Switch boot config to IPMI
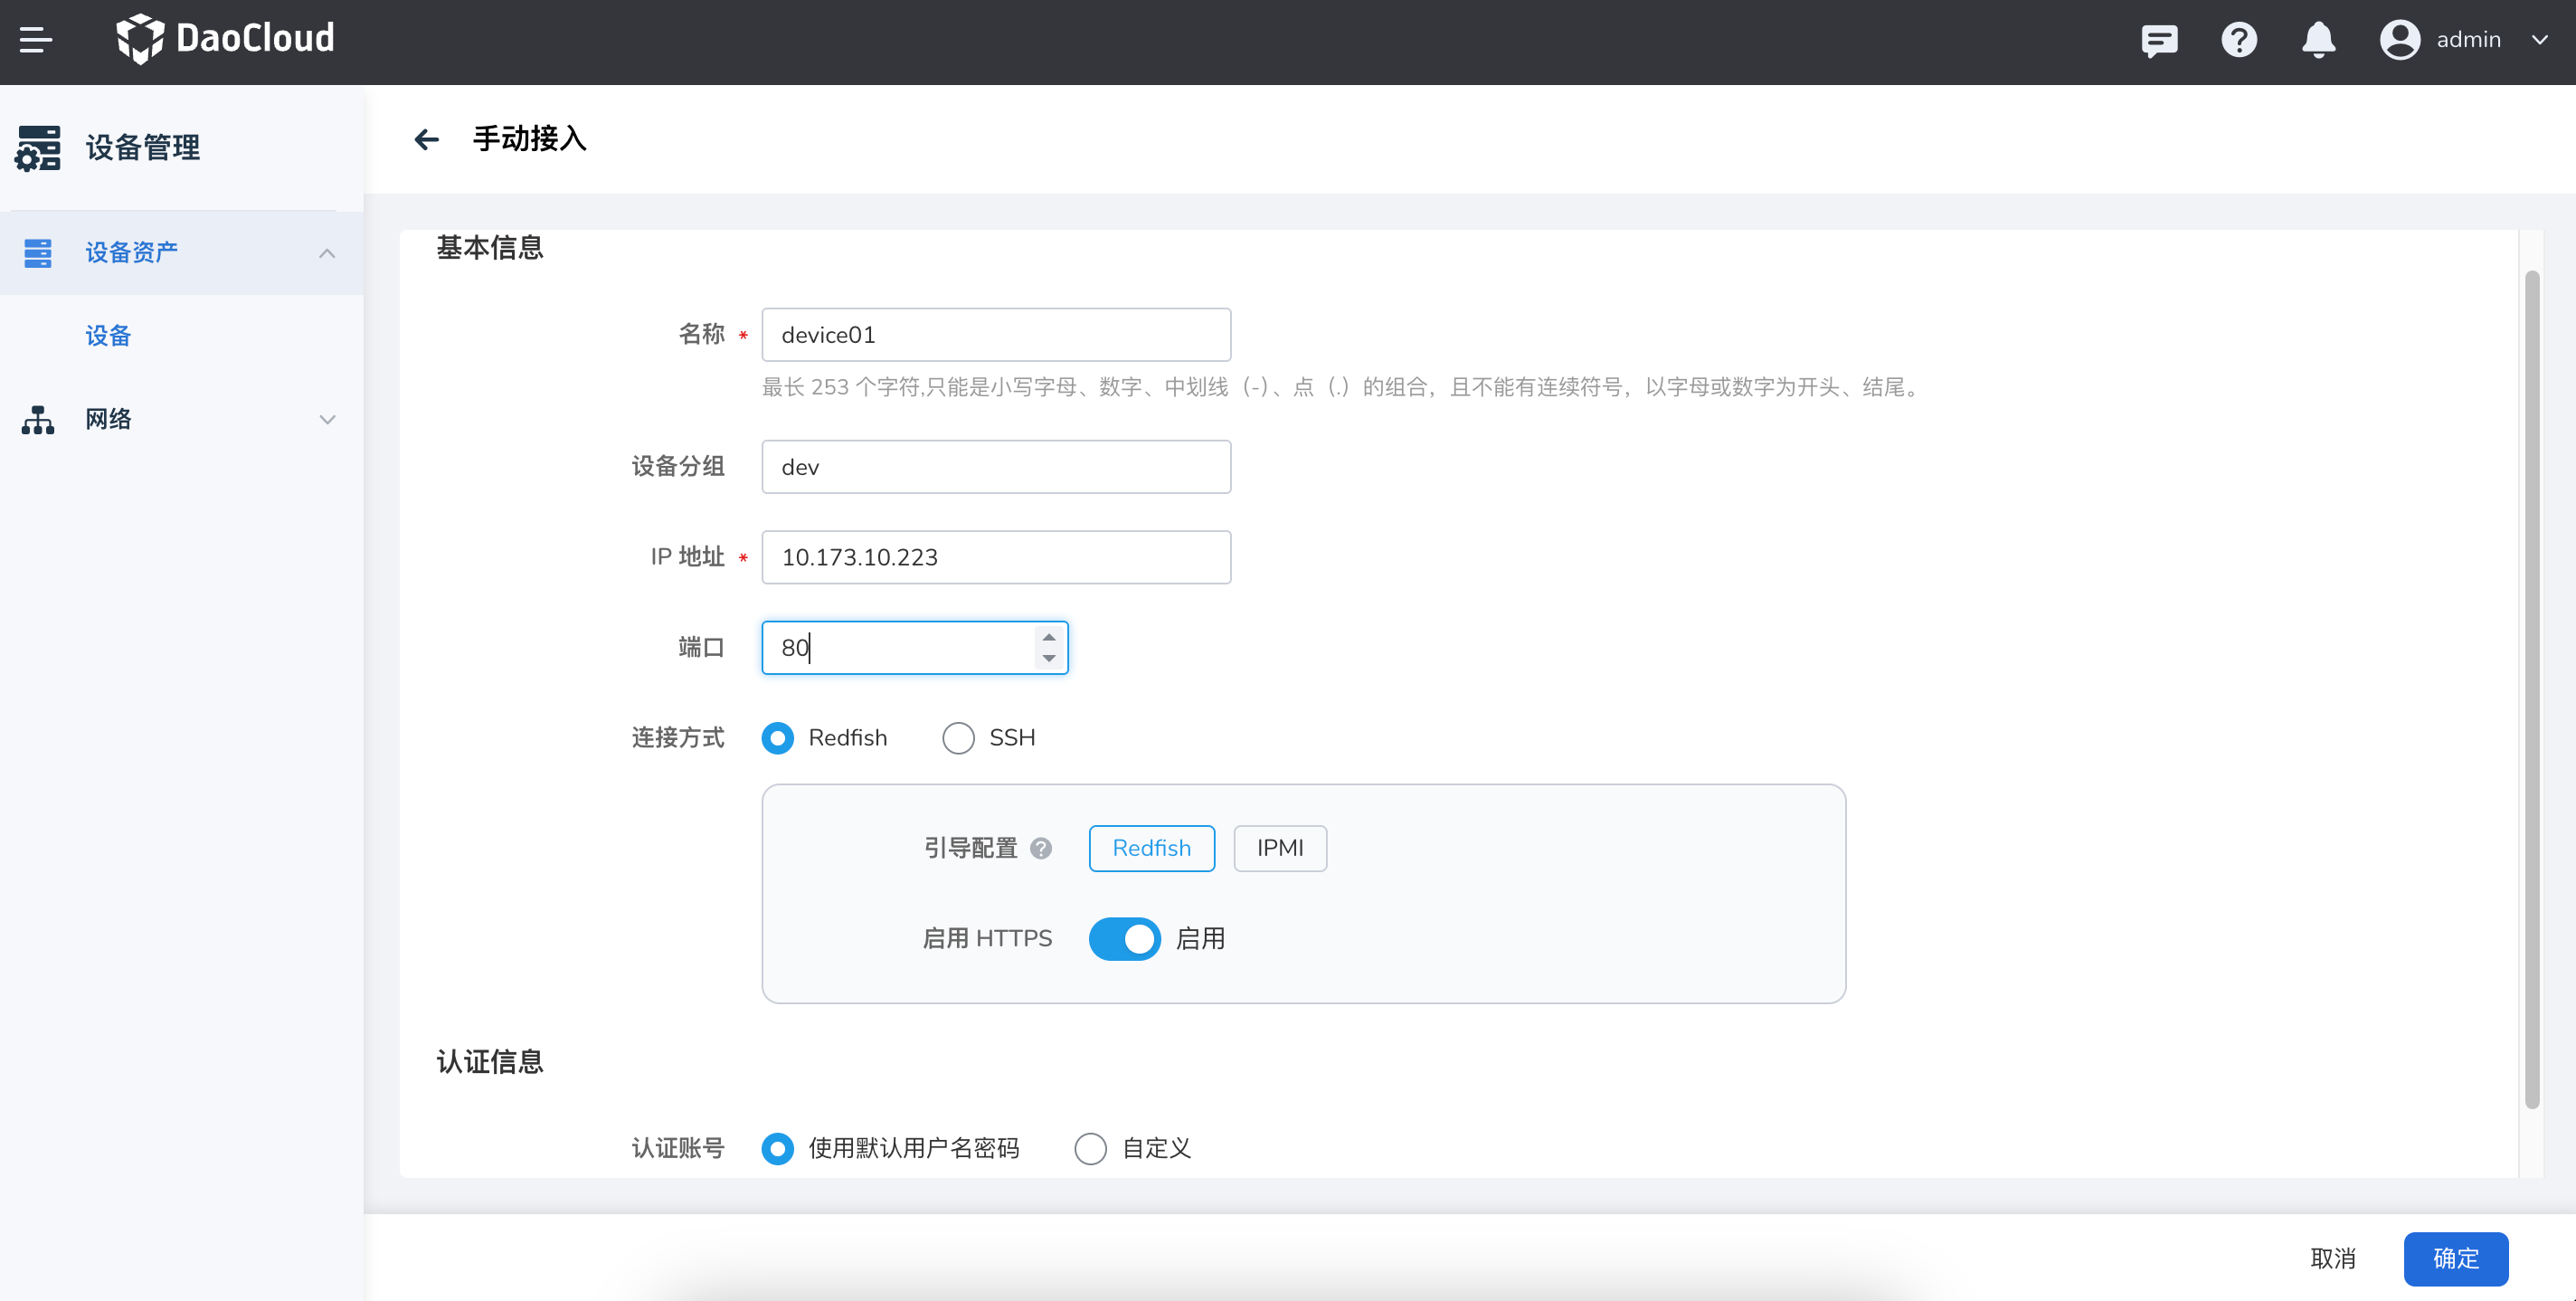 [1279, 848]
